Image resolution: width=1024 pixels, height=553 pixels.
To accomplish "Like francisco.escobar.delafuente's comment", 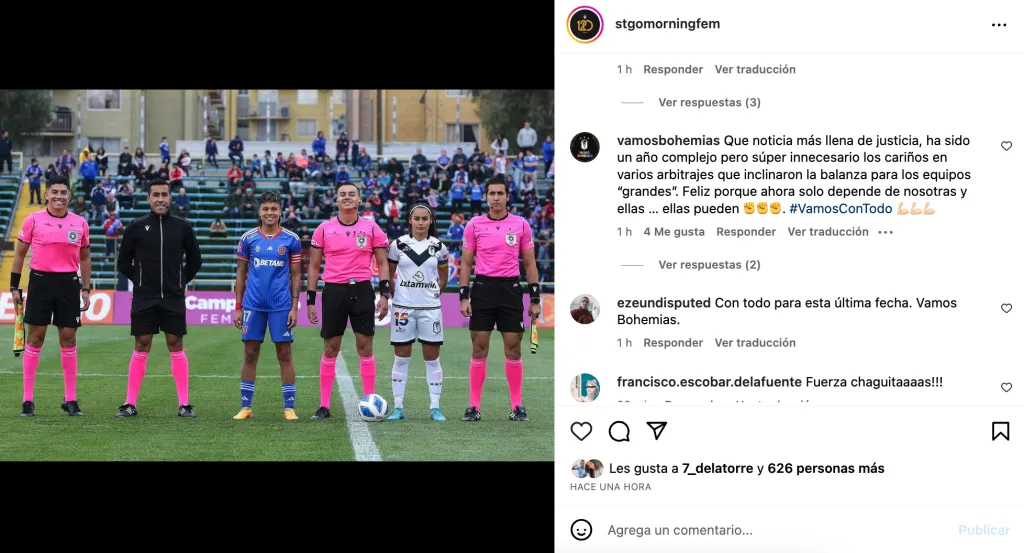I will [x=1006, y=387].
